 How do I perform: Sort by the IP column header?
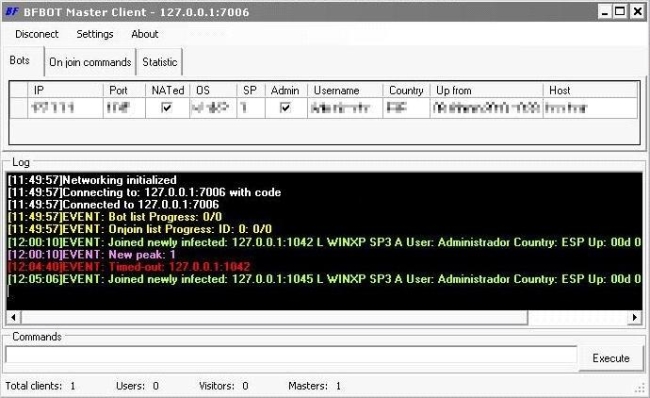(65, 90)
